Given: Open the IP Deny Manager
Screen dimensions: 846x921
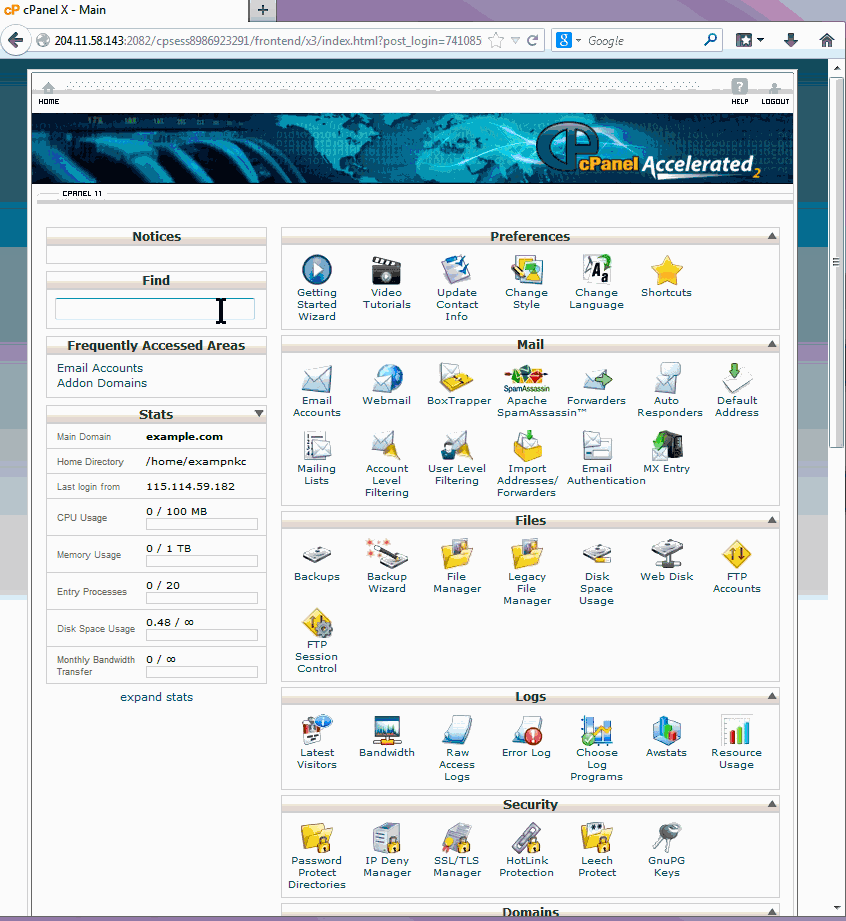Looking at the screenshot, I should click(x=386, y=839).
